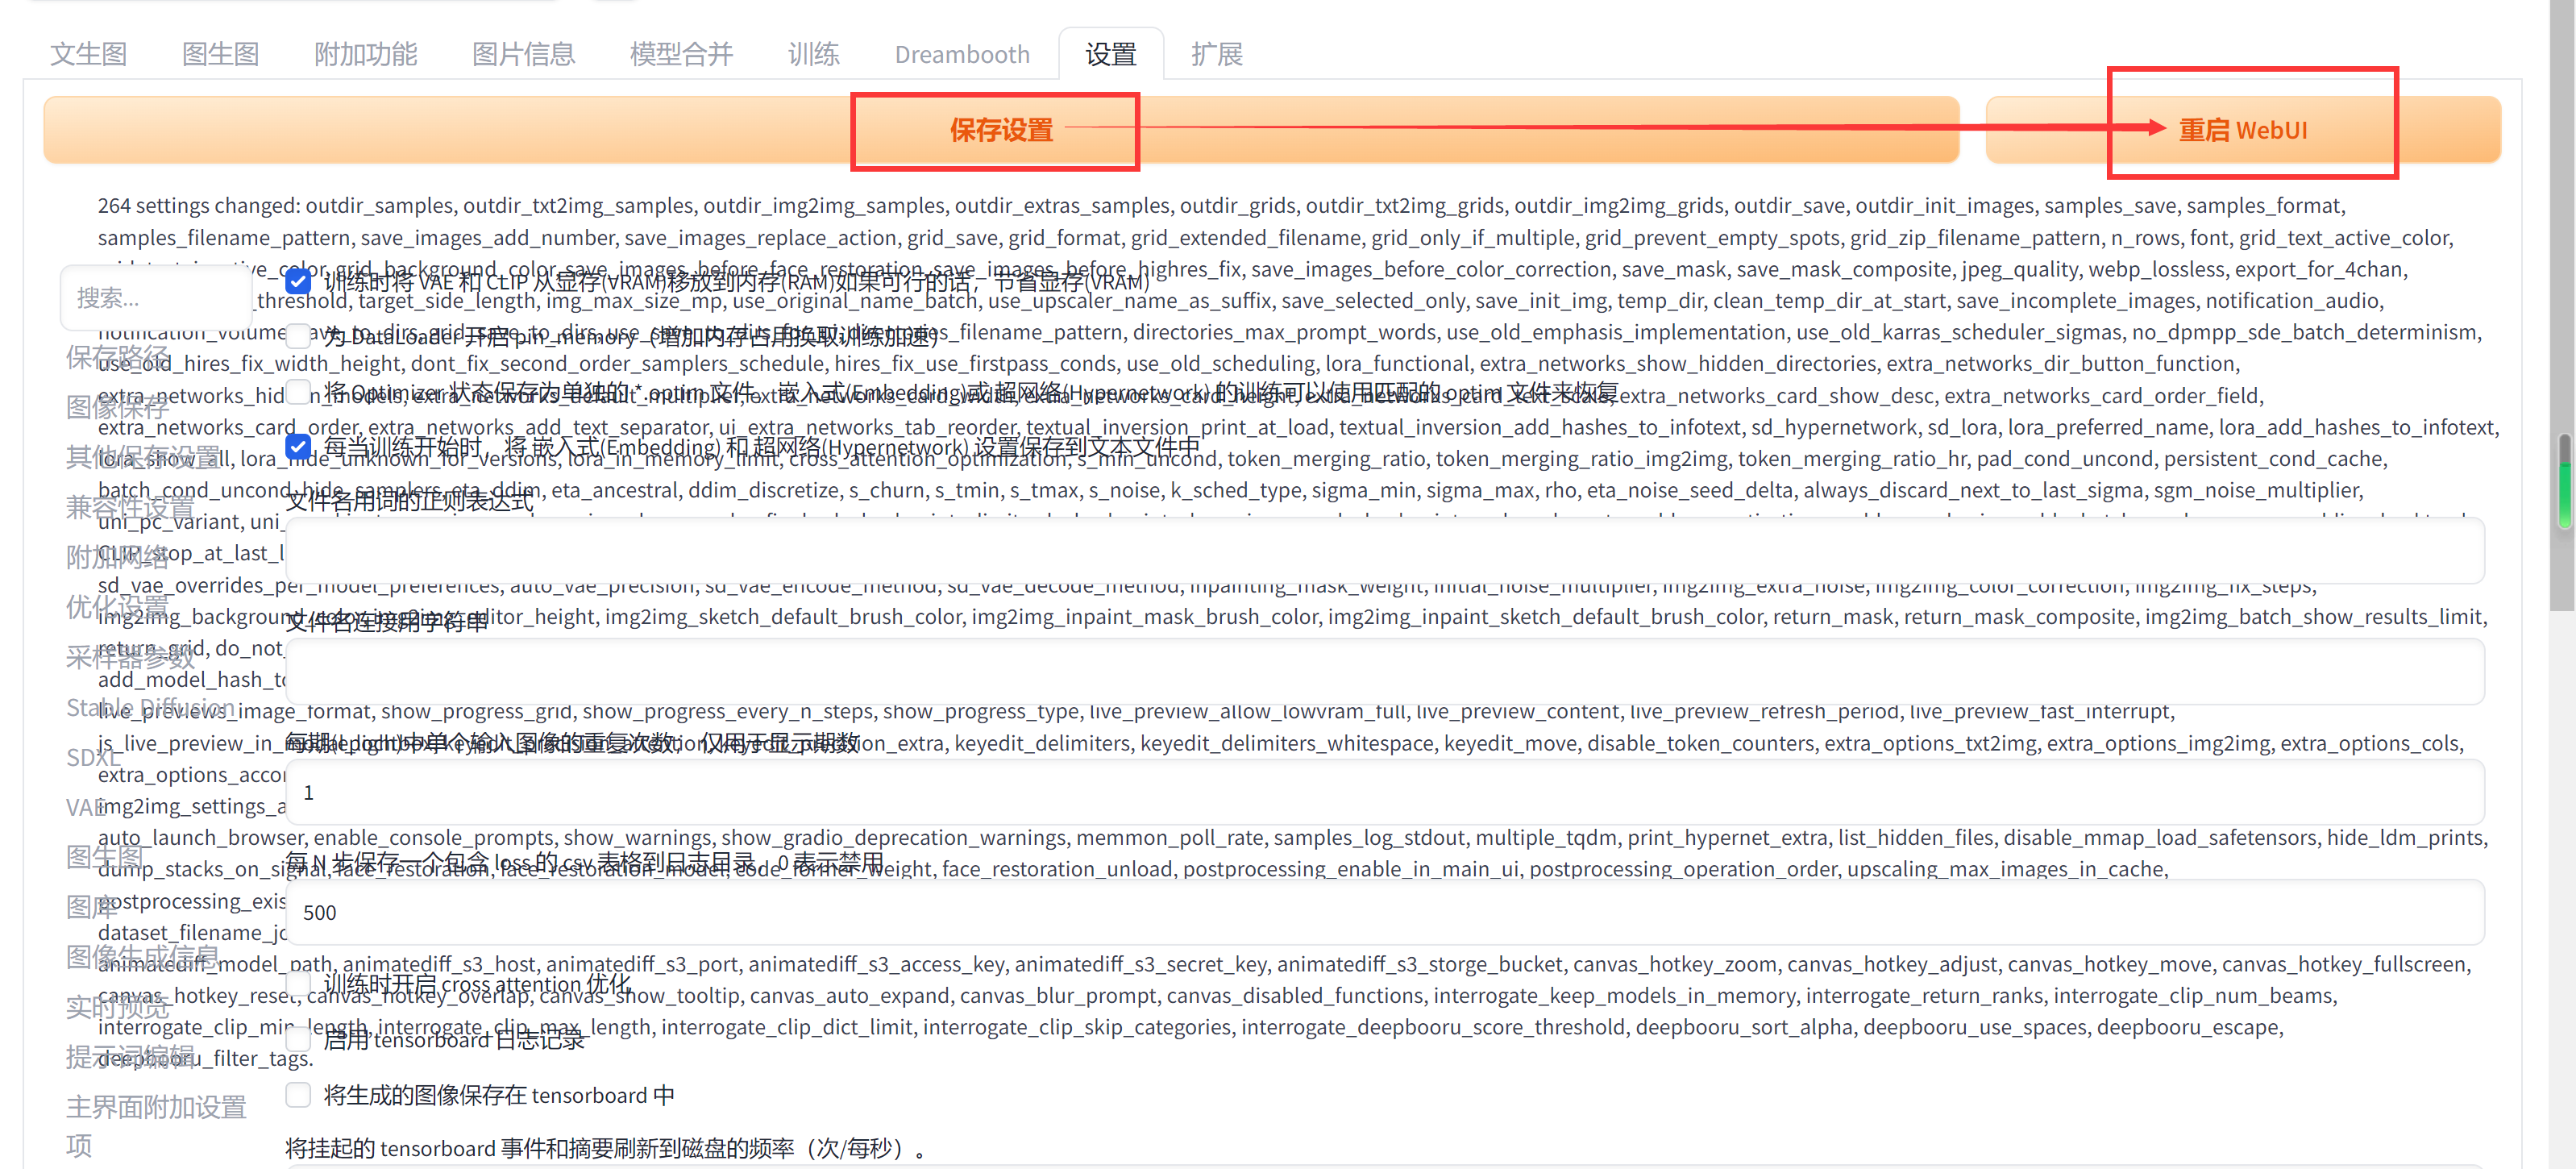The width and height of the screenshot is (2576, 1169).
Task: Enable 将生成的图像保存在 tensorboard 中 checkbox
Action: [298, 1094]
